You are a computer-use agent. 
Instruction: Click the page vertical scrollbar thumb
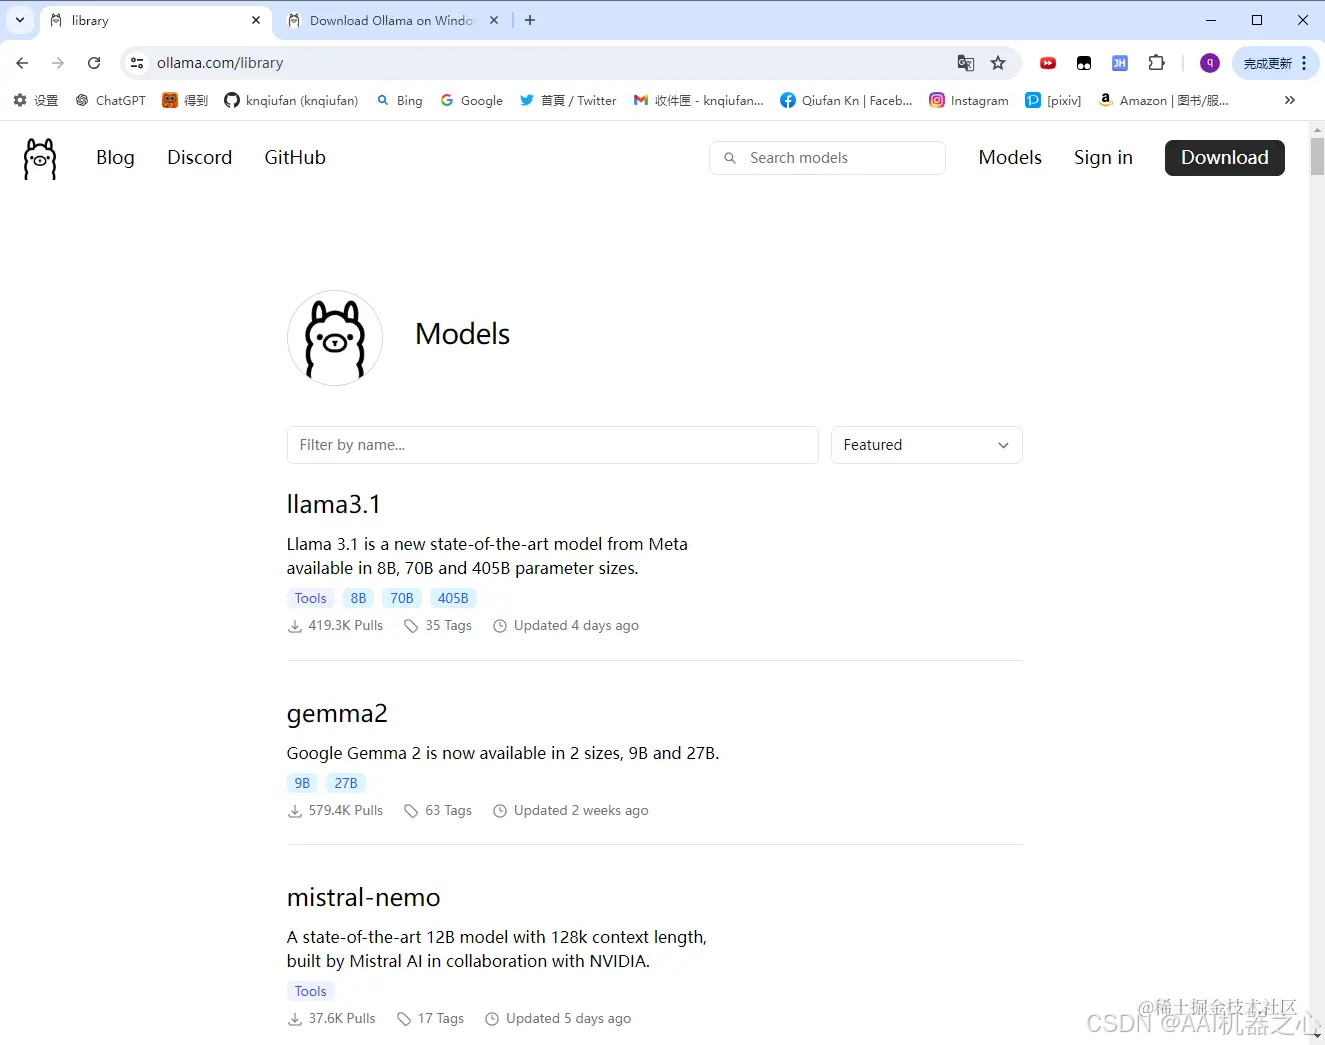[1317, 156]
